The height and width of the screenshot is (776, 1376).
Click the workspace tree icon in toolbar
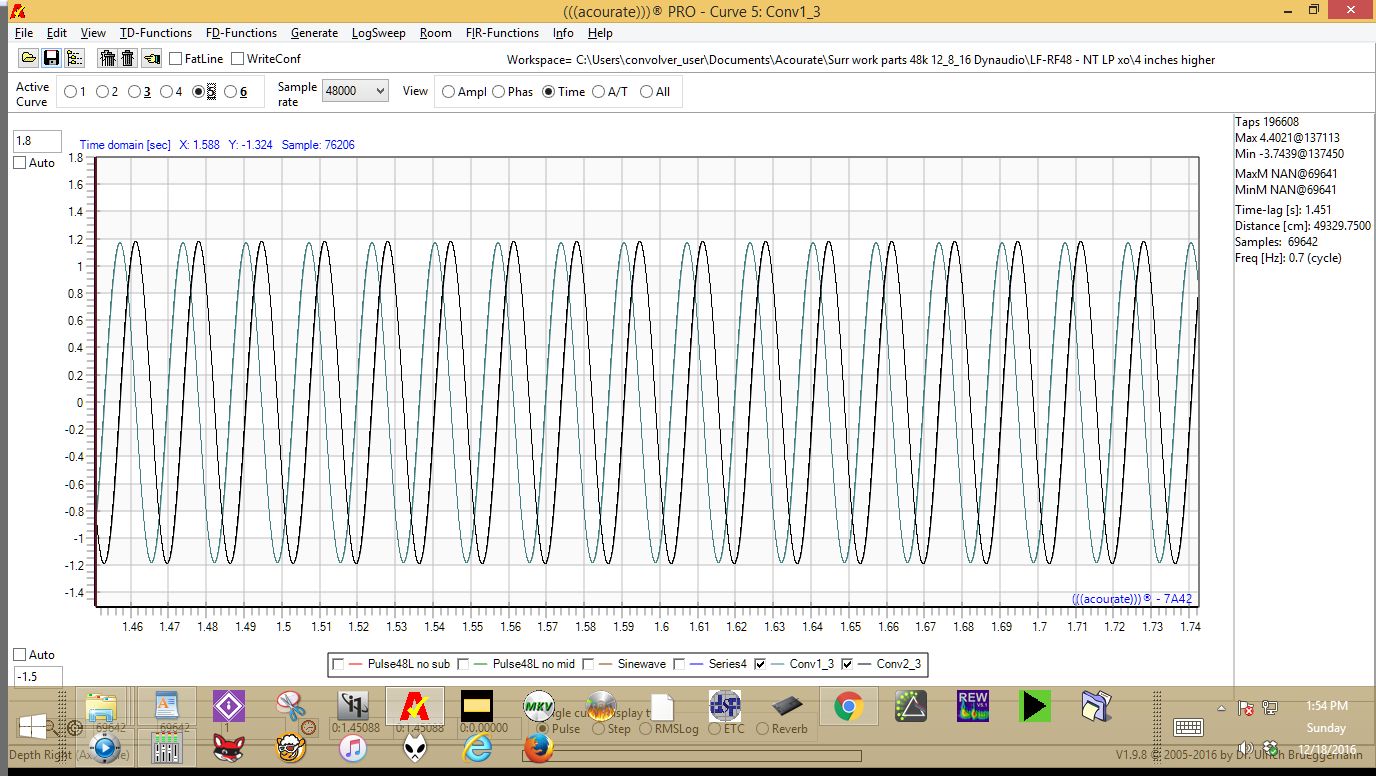click(x=74, y=58)
